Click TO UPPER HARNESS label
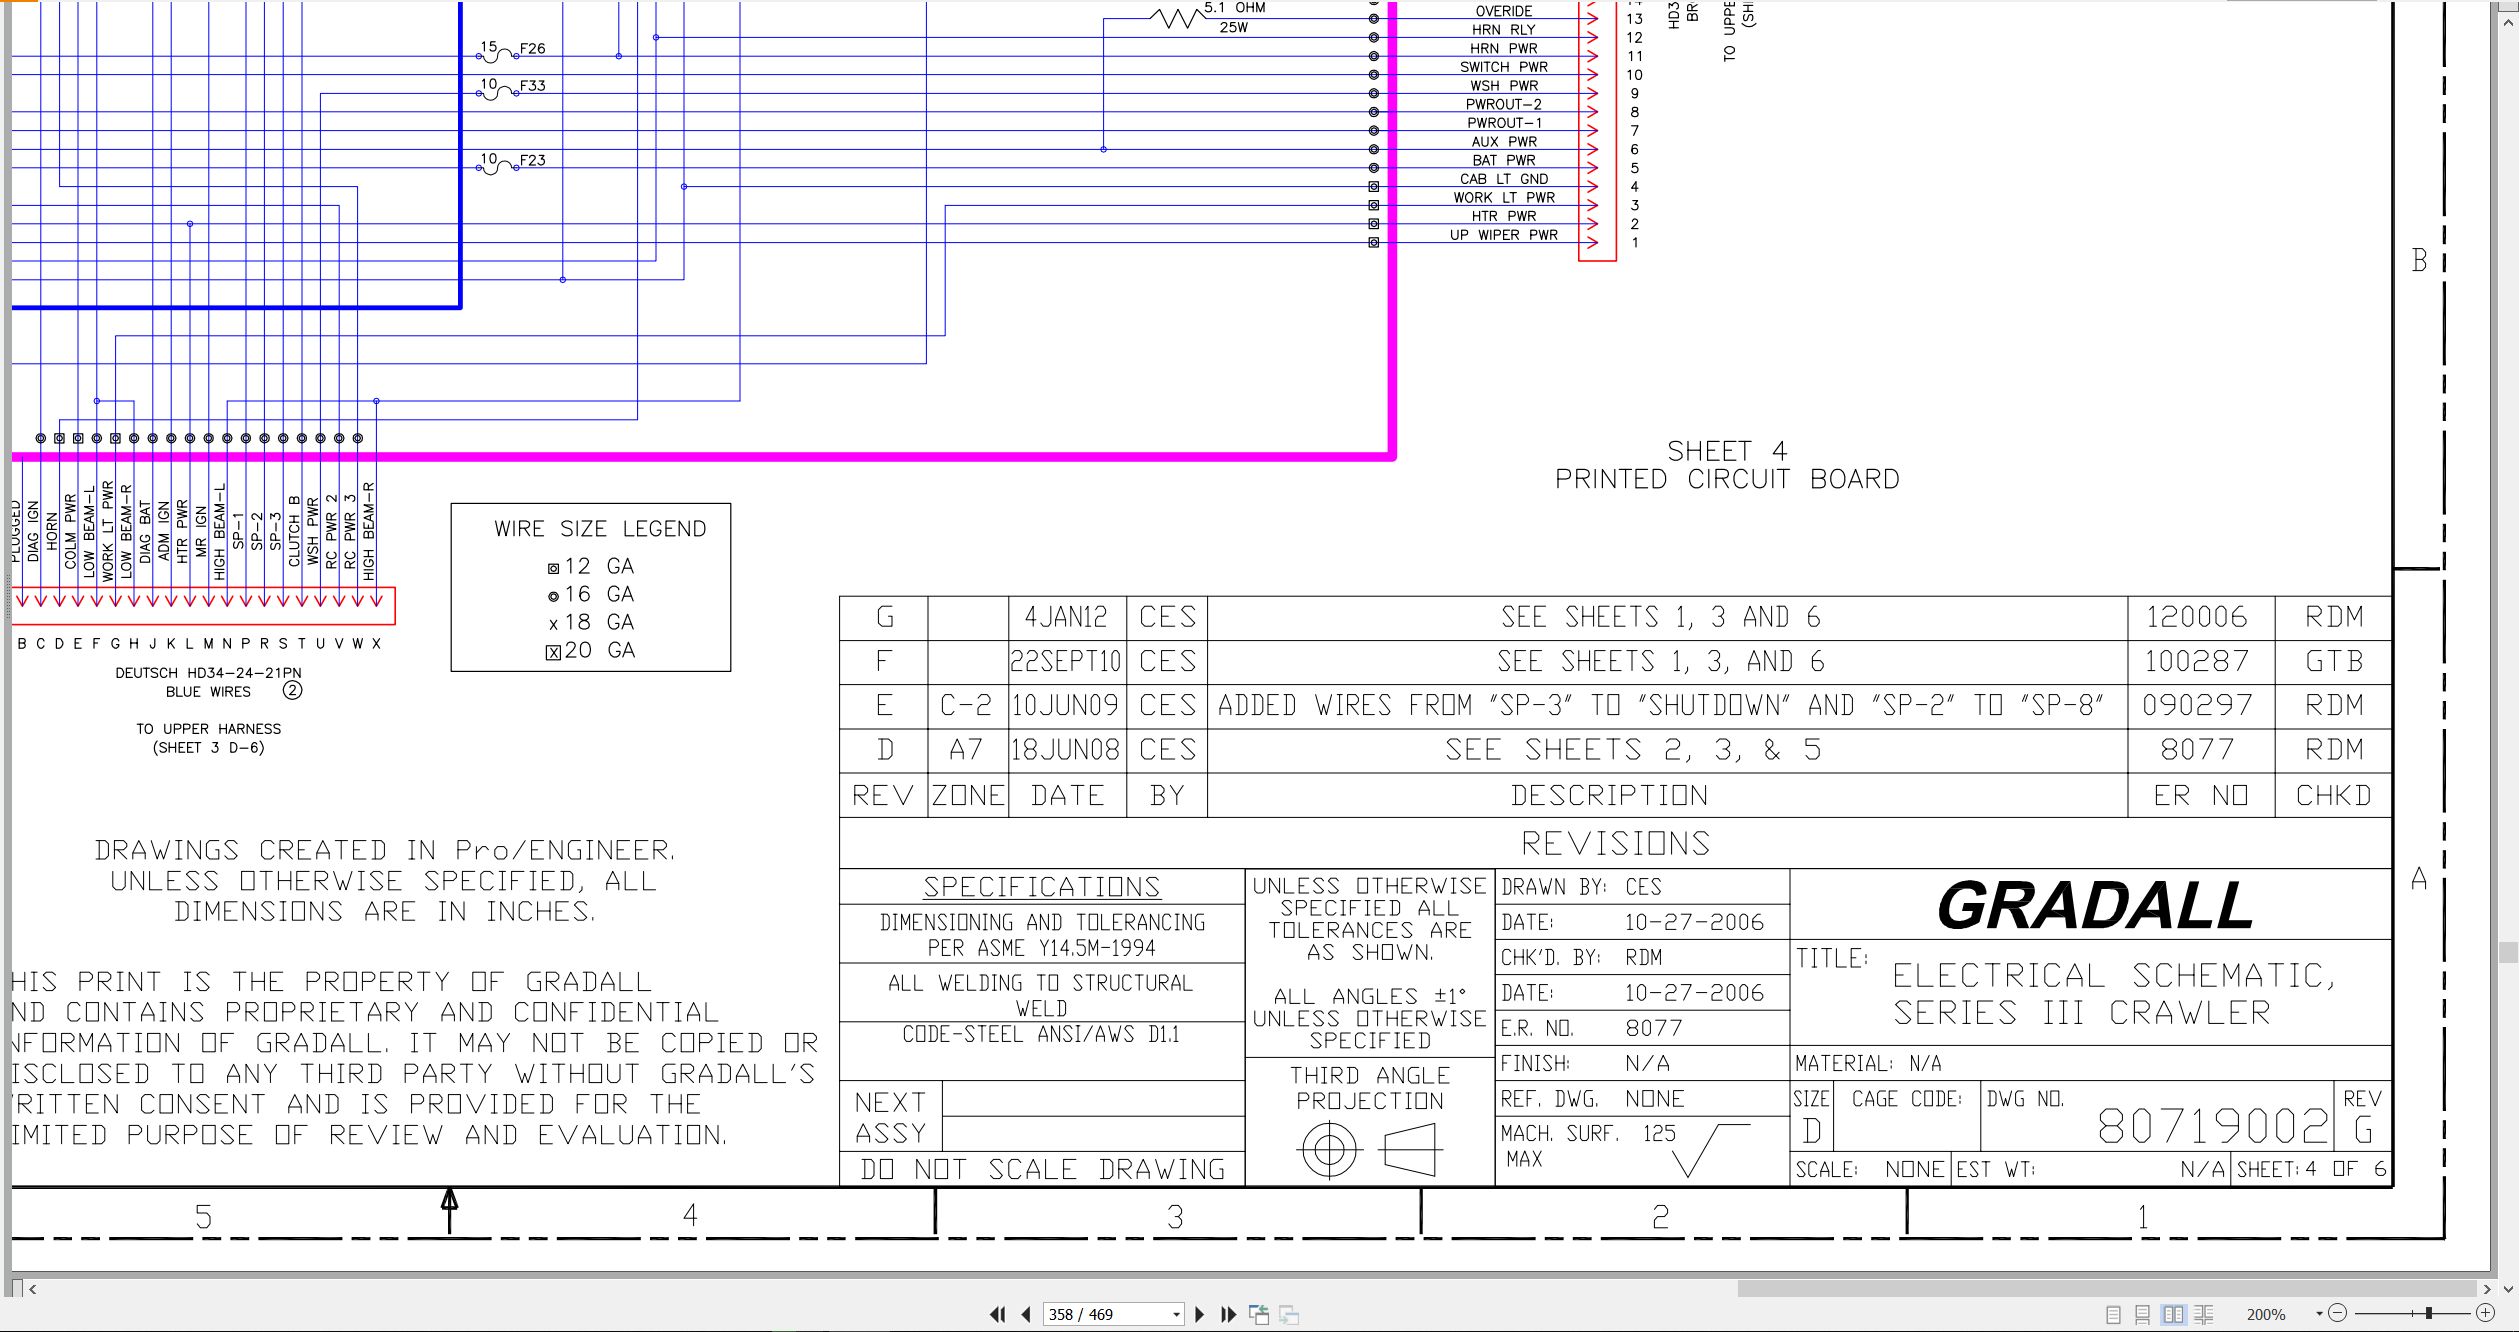The image size is (2519, 1332). tap(208, 729)
